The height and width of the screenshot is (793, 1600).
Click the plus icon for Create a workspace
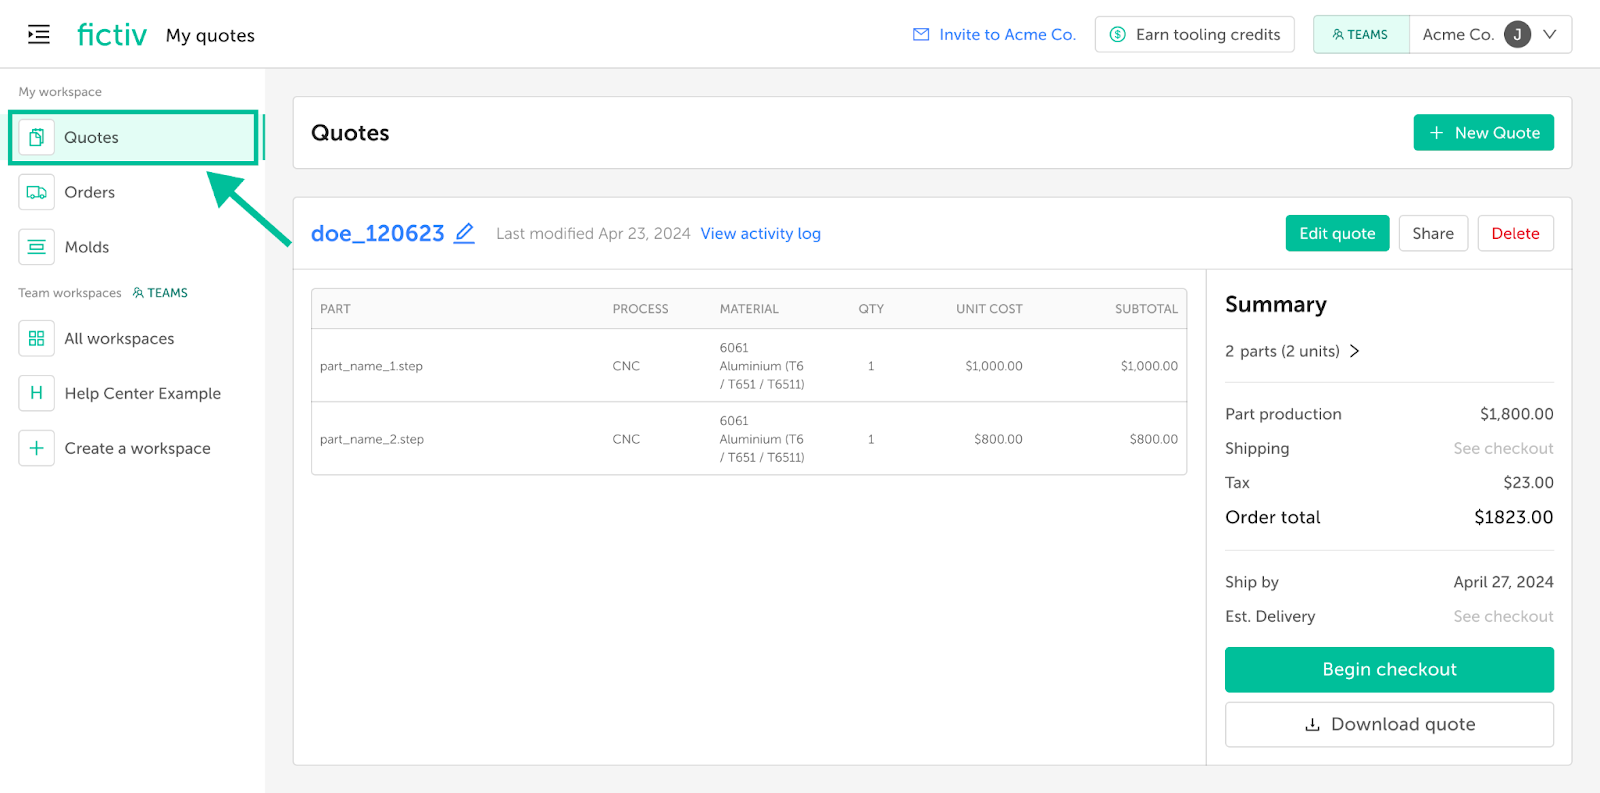point(37,448)
